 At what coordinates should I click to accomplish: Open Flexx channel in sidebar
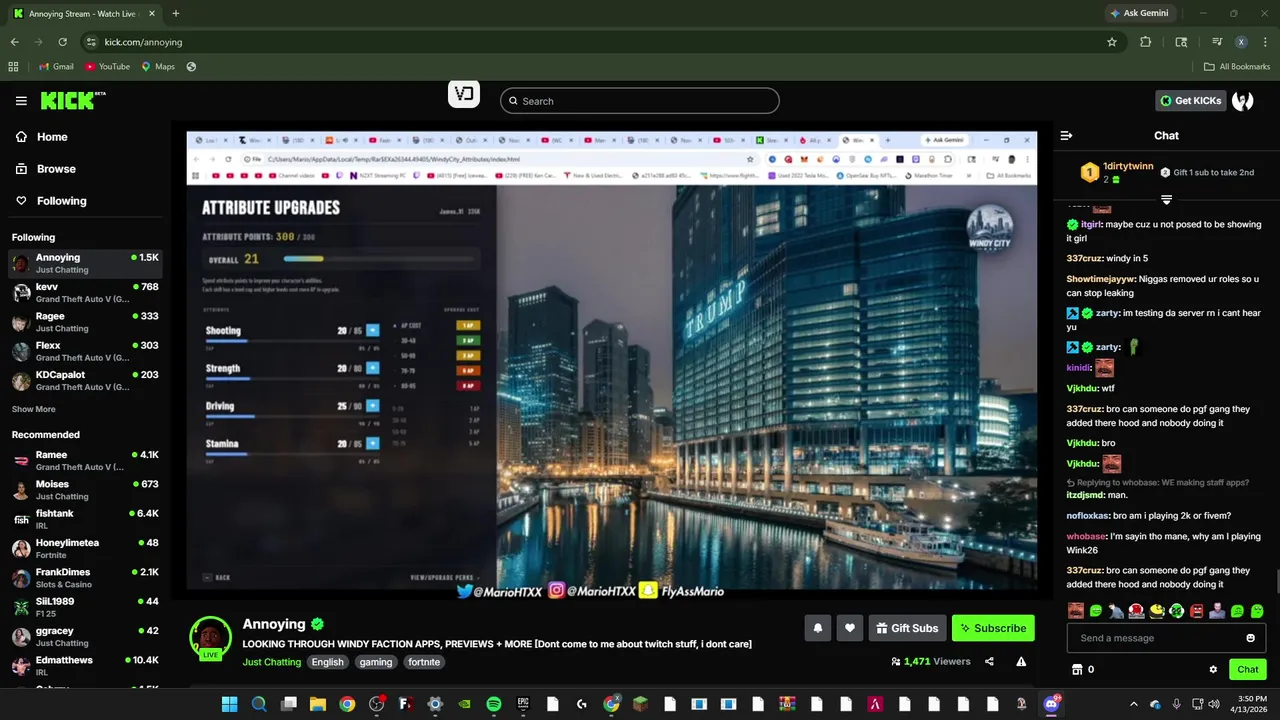click(x=84, y=351)
